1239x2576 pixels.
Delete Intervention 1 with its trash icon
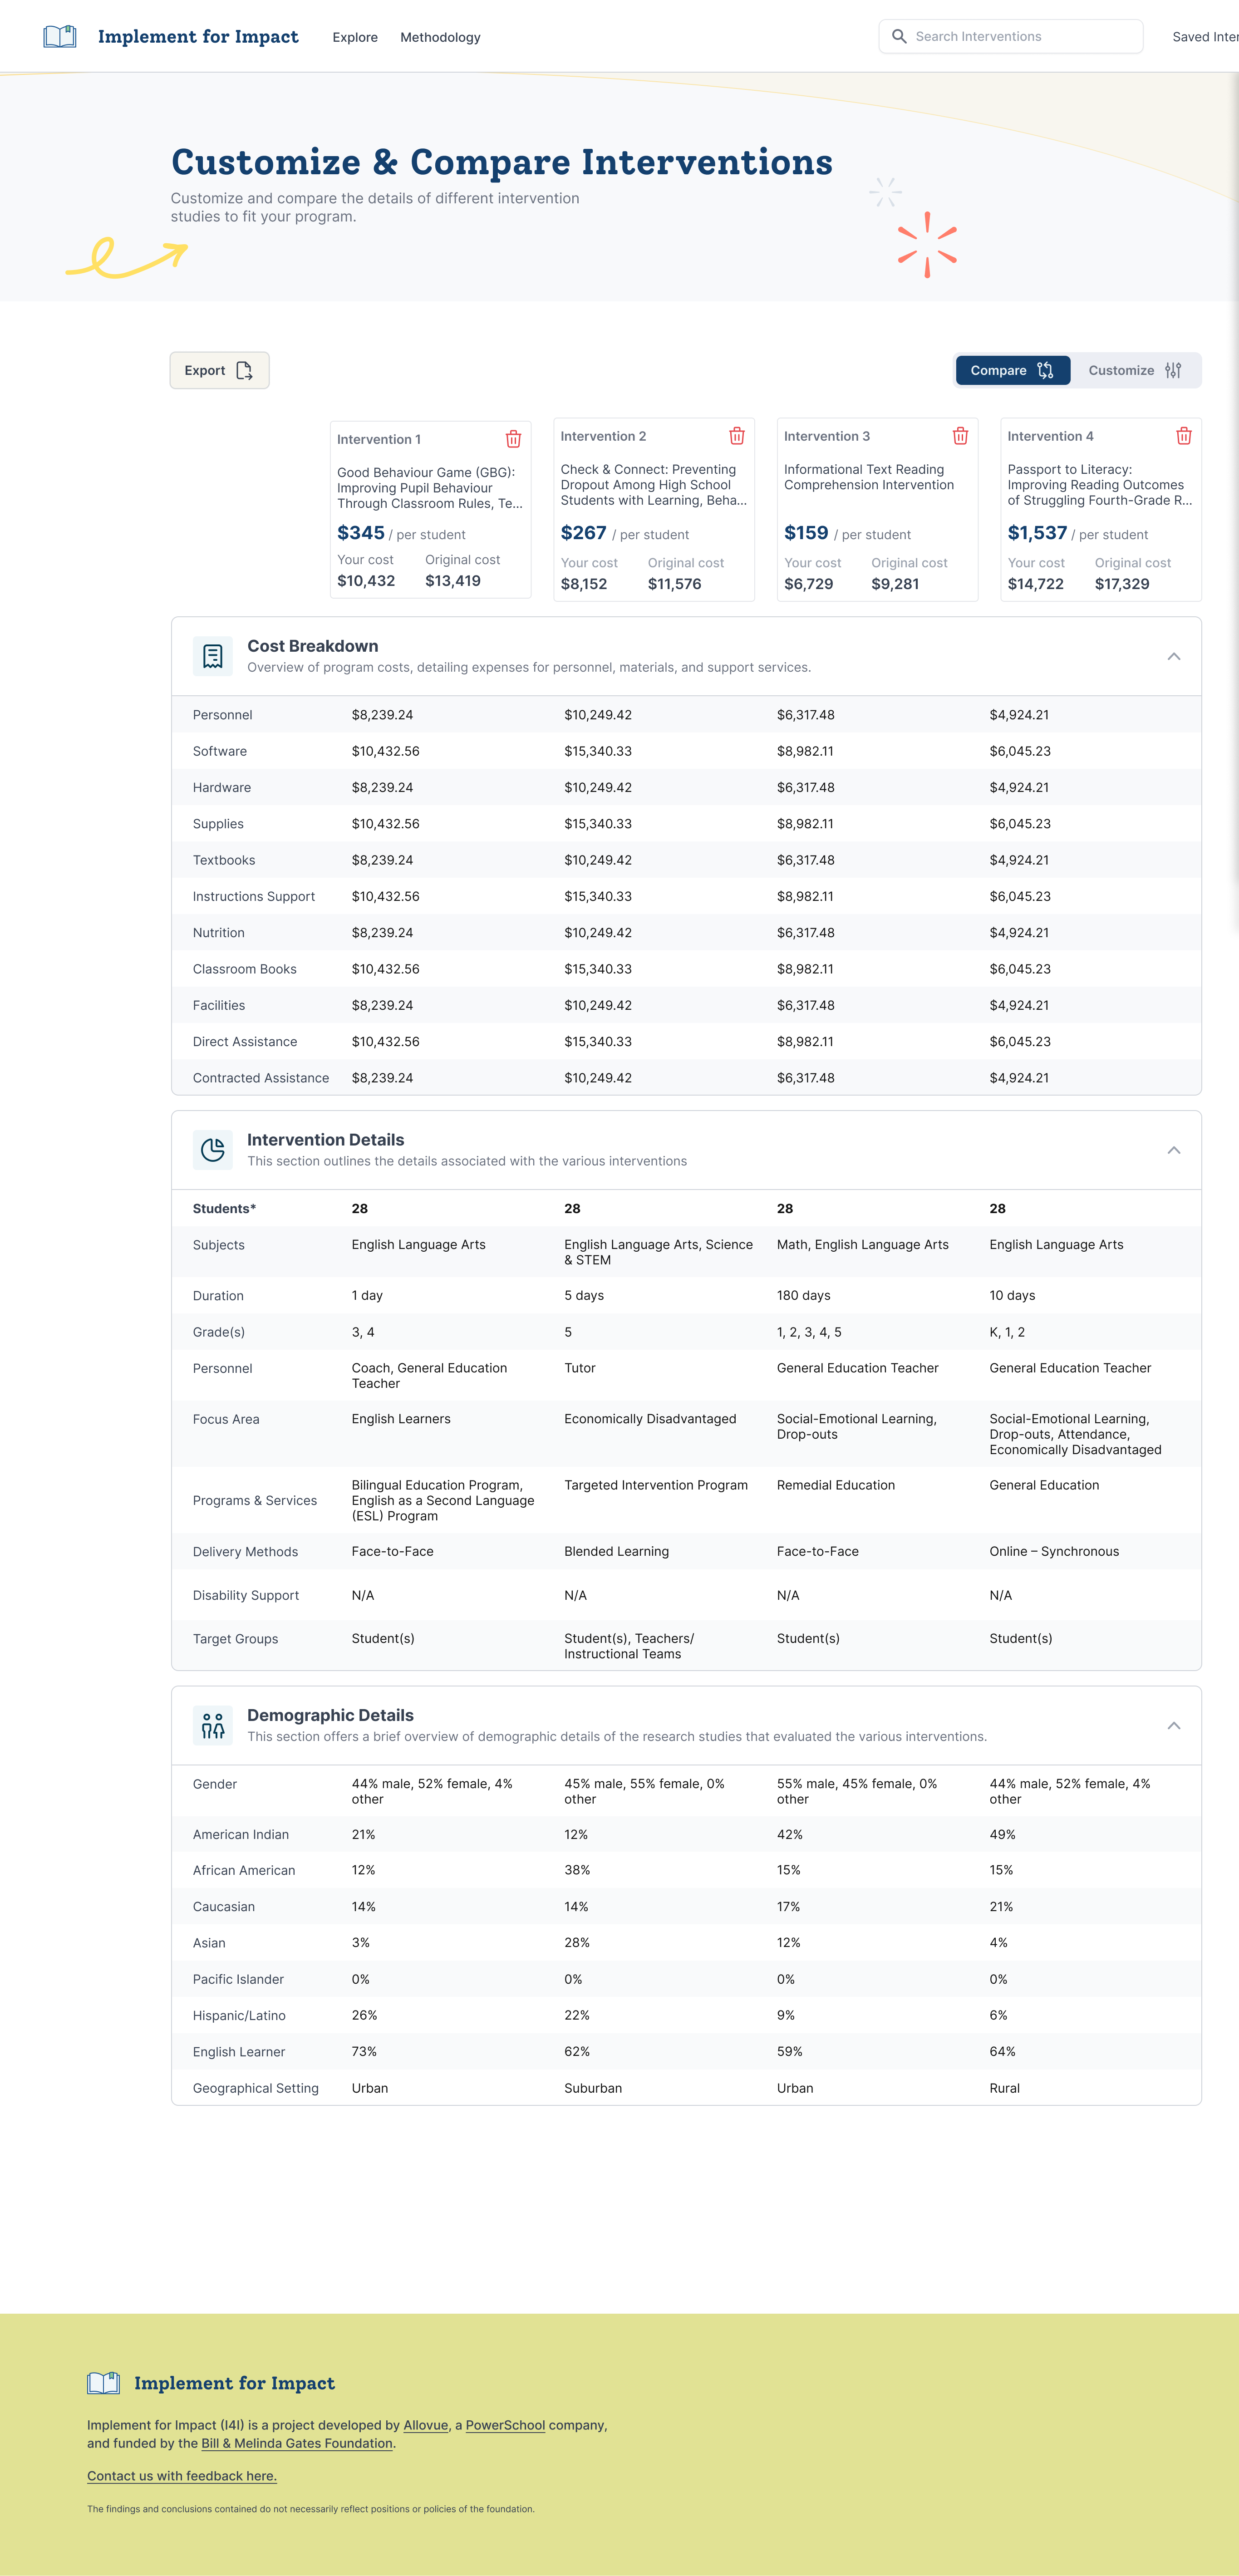coord(513,439)
